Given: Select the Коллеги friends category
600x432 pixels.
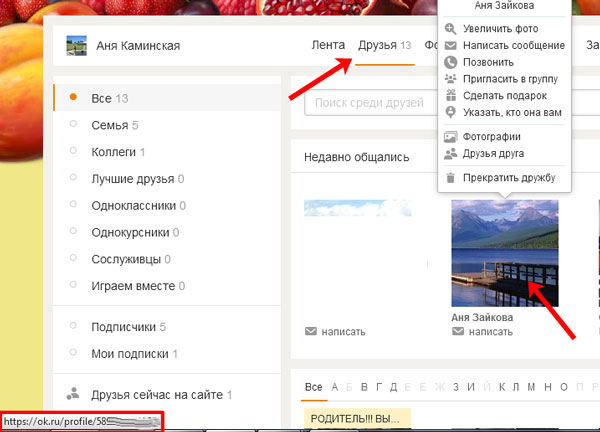Looking at the screenshot, I should 113,152.
